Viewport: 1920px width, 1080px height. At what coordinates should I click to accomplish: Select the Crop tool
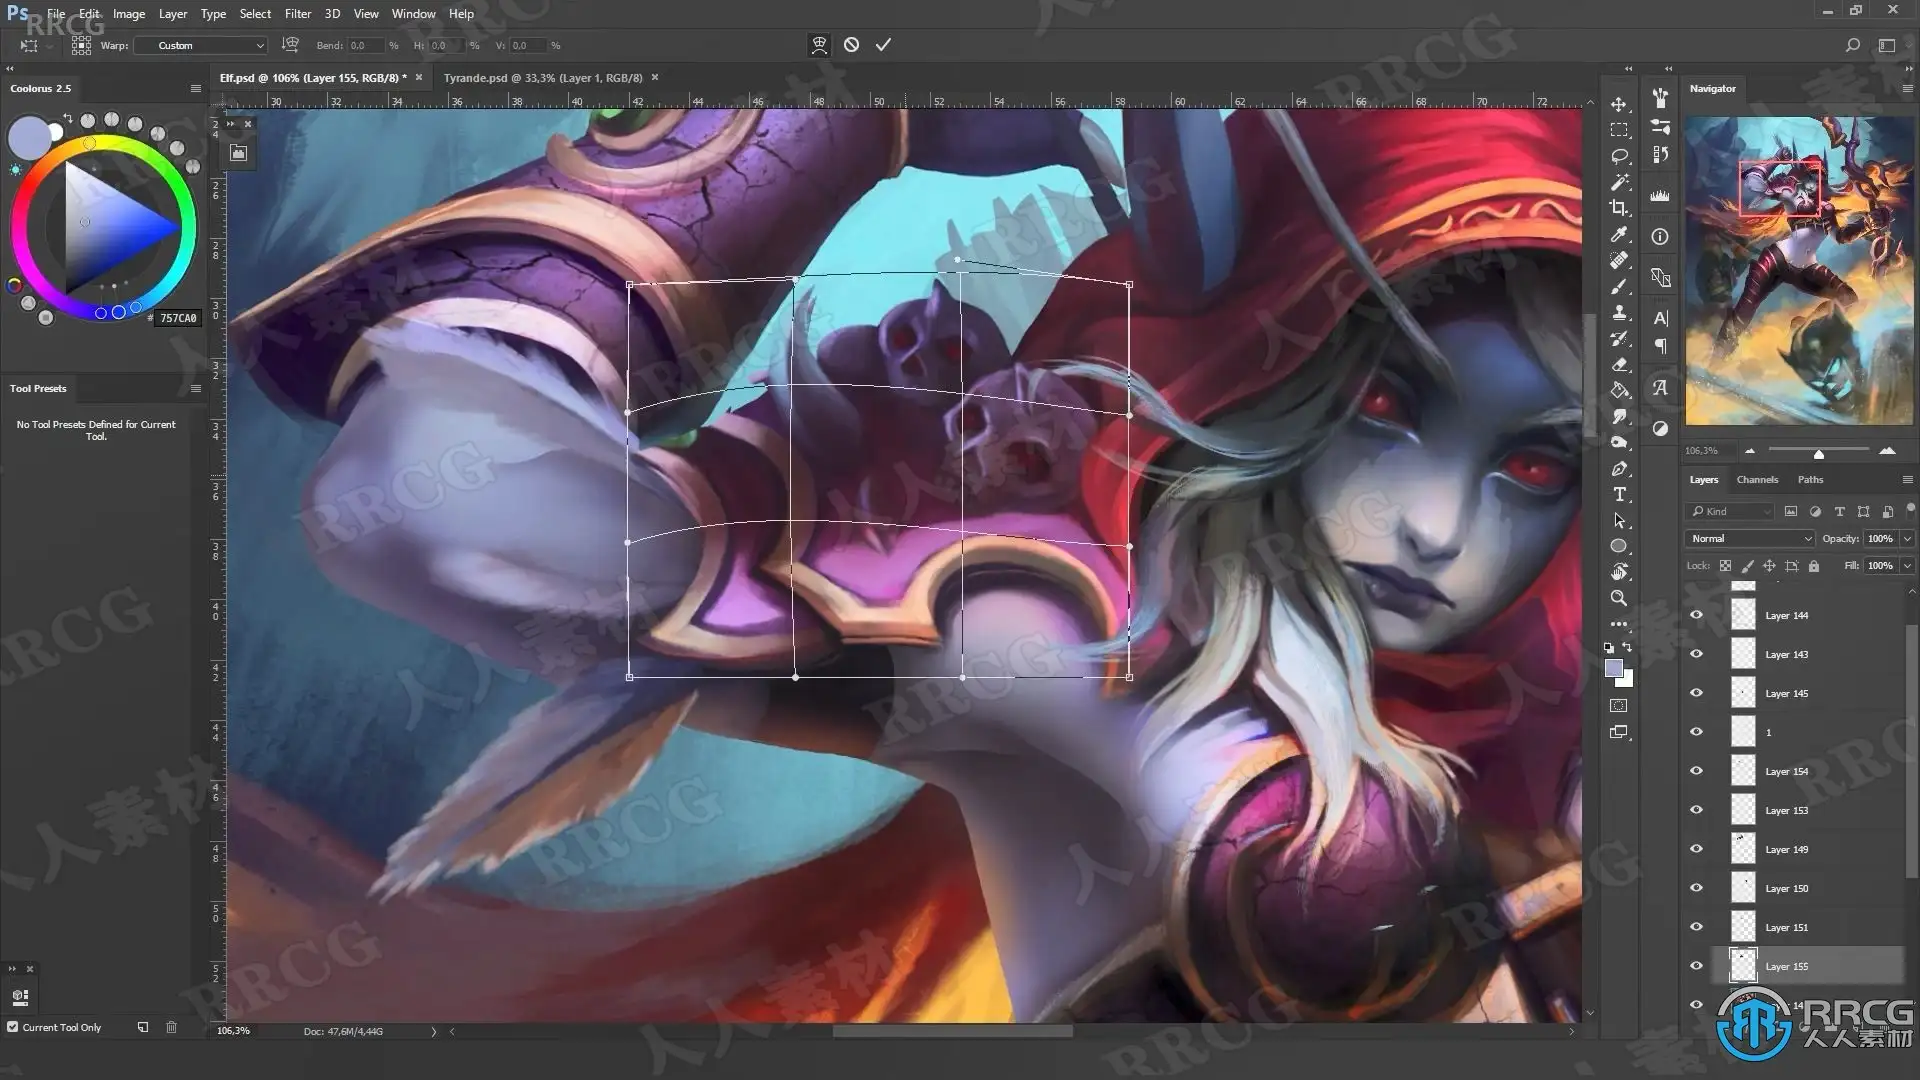1619,208
